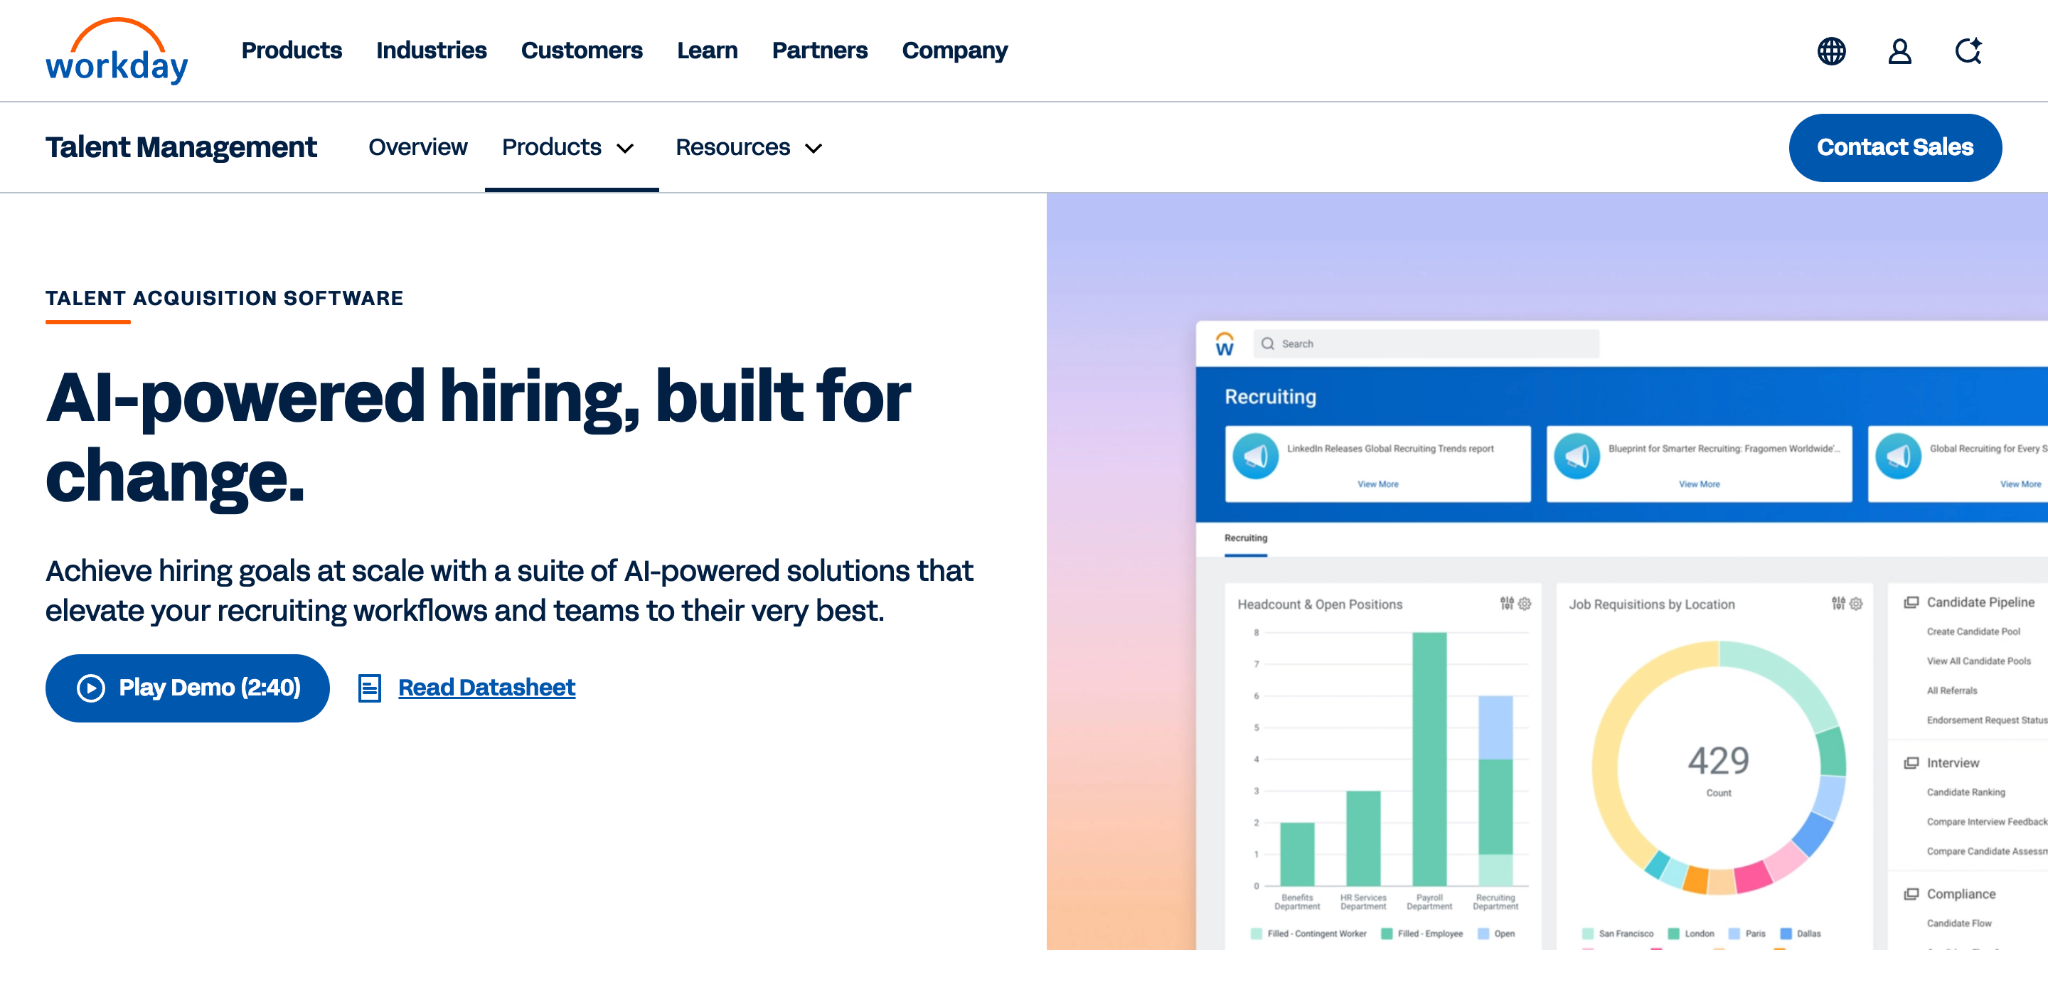The width and height of the screenshot is (2048, 990).
Task: Open the Industries menu
Action: coord(431,50)
